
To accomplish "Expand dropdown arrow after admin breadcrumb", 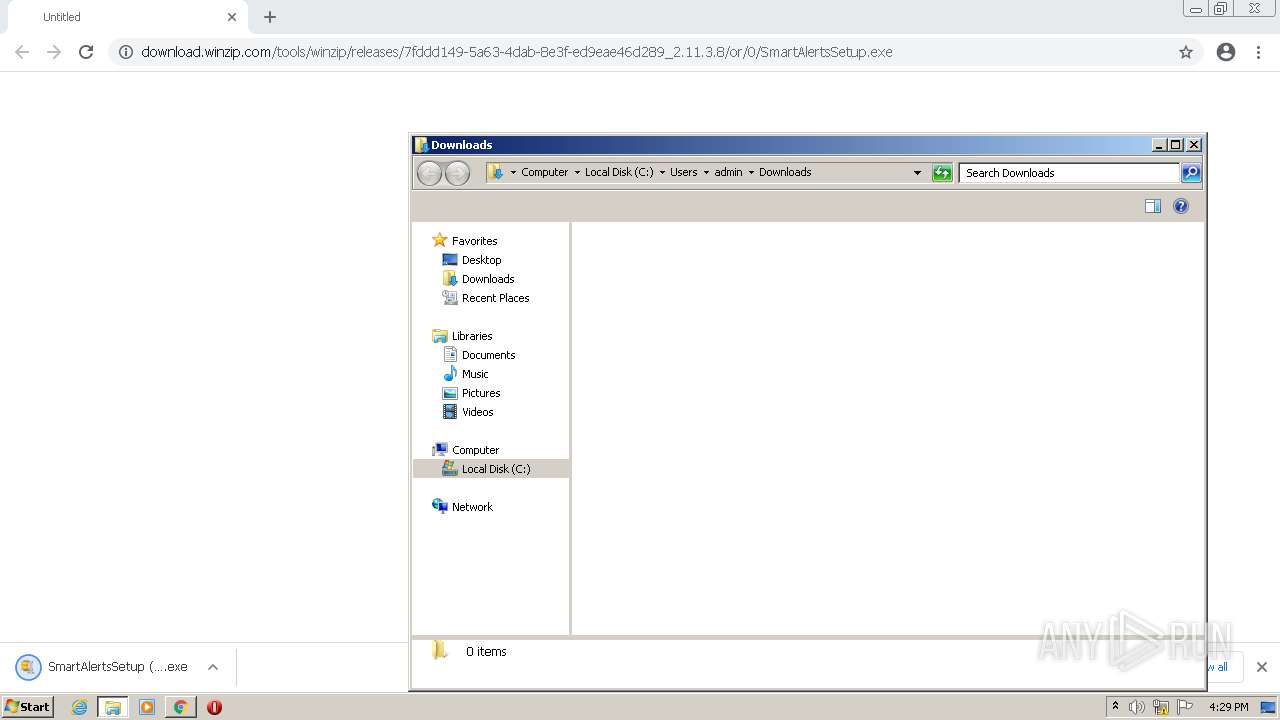I will click(751, 172).
